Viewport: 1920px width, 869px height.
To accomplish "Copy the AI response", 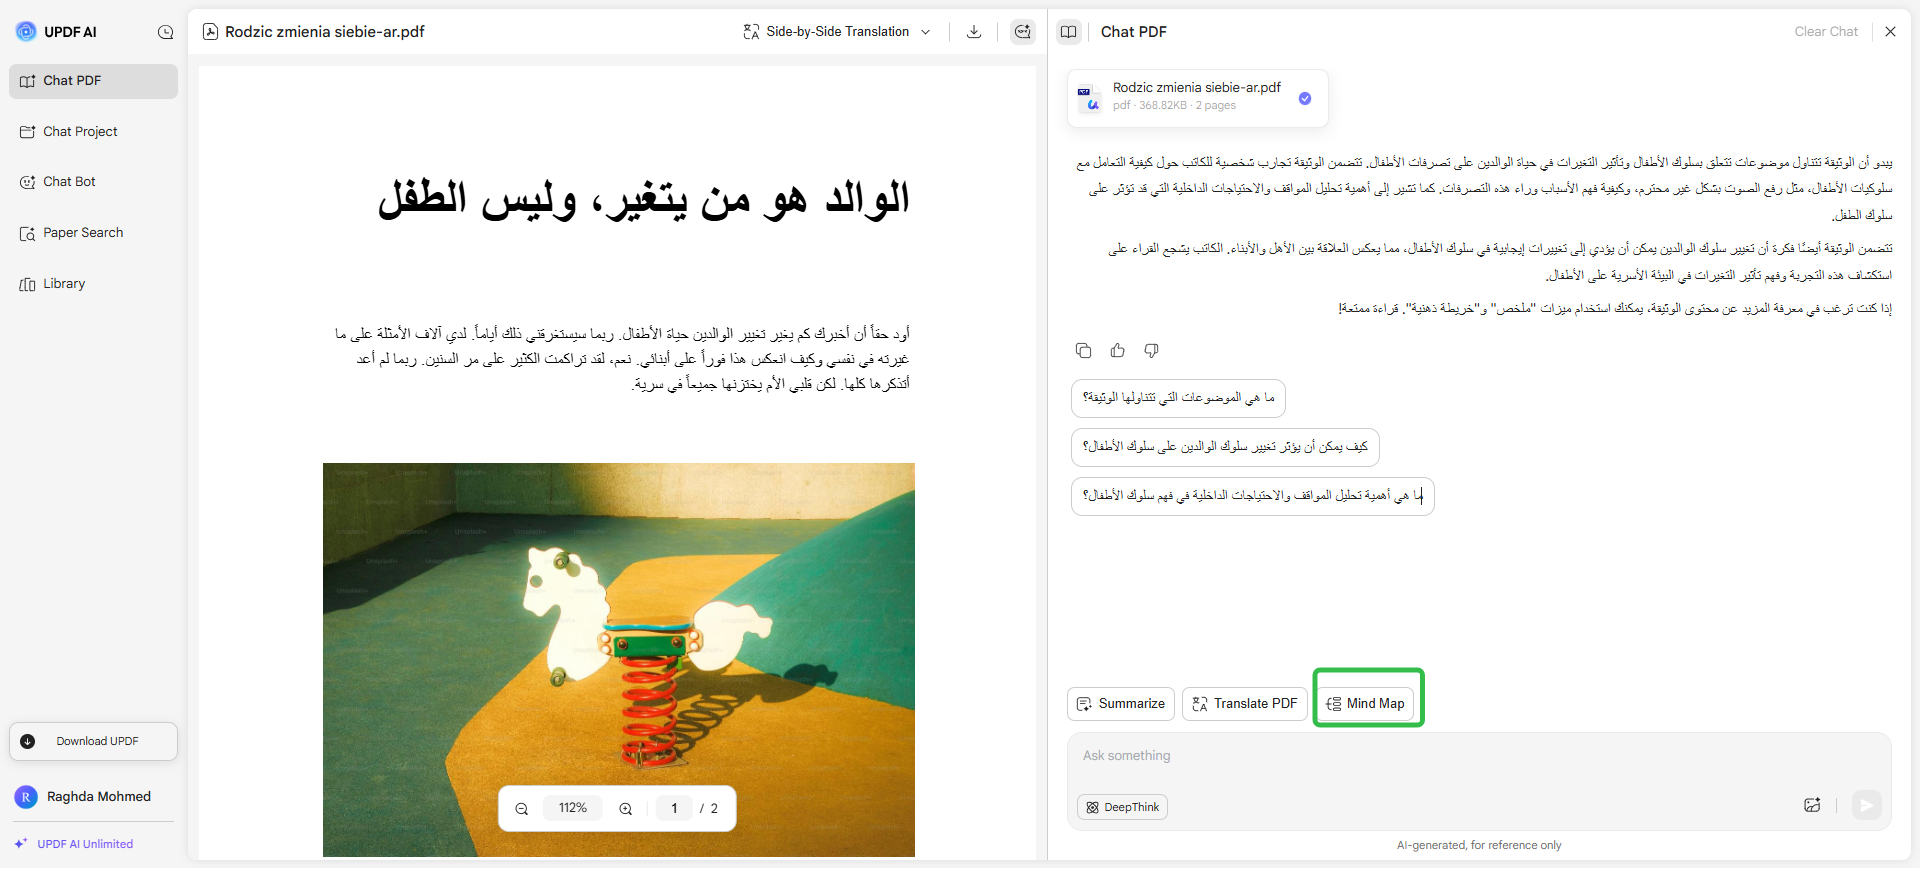I will coord(1083,350).
